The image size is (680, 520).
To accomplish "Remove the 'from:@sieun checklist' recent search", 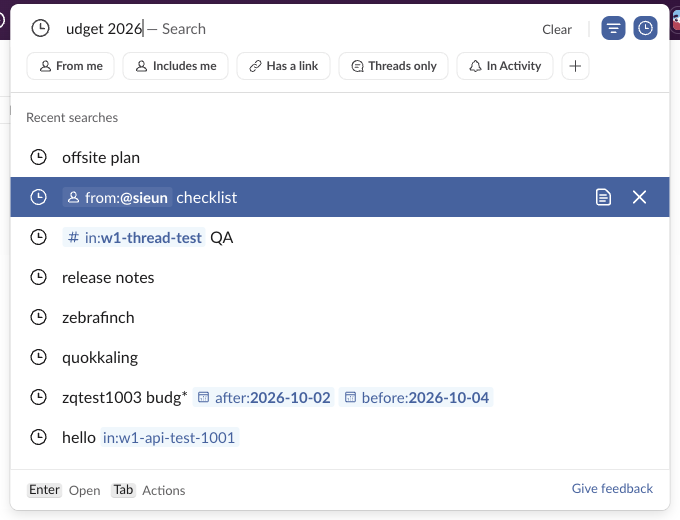I will point(639,197).
